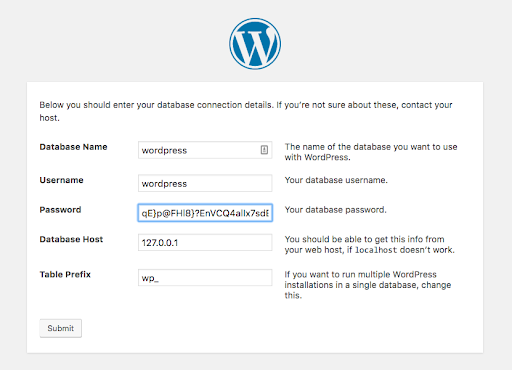Image resolution: width=512 pixels, height=370 pixels.
Task: Click into the Password input field
Action: (205, 213)
